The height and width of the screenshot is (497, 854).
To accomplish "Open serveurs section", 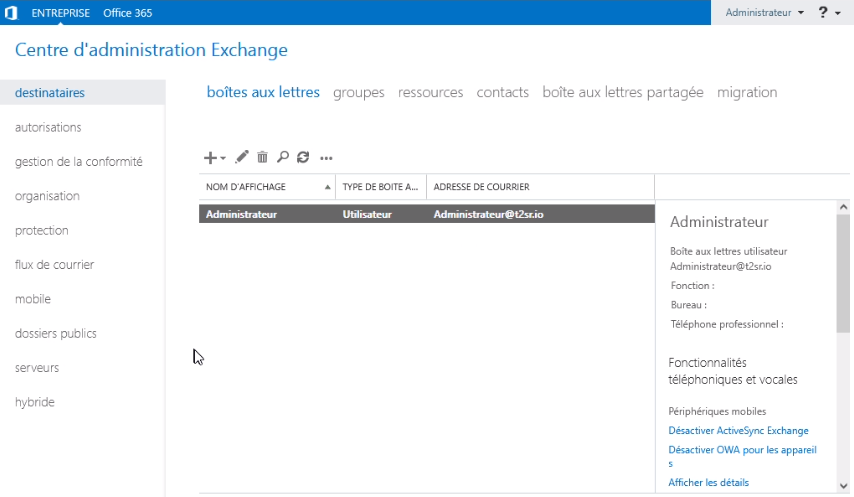I will click(x=36, y=367).
